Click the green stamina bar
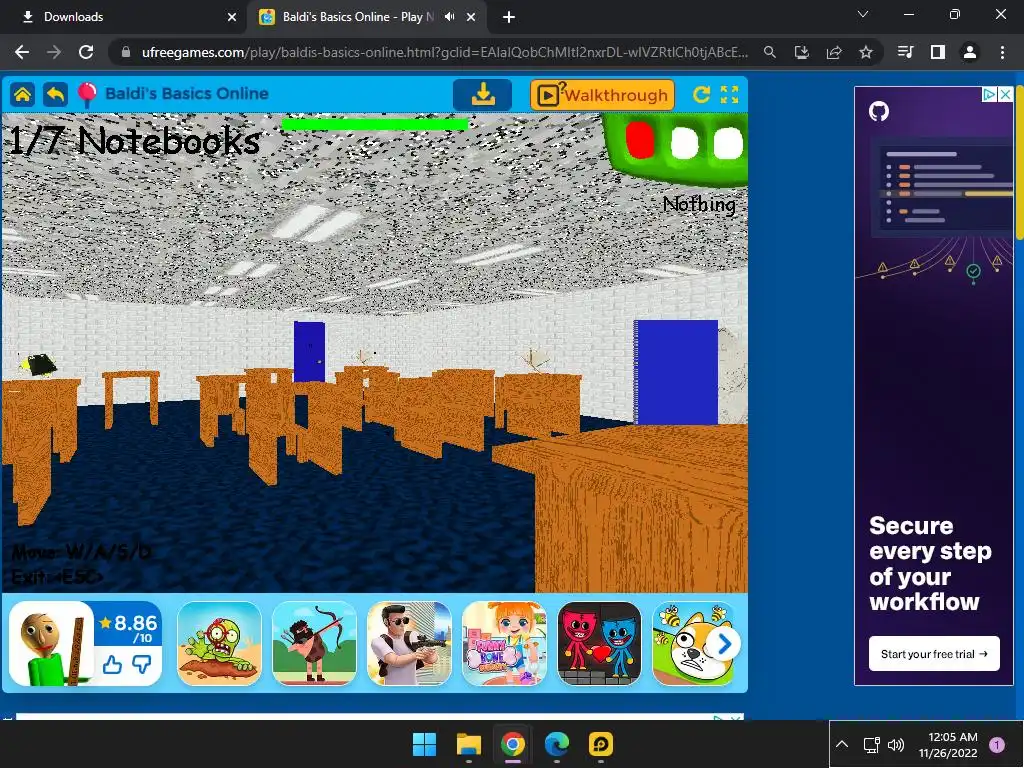The image size is (1024, 768). 376,124
